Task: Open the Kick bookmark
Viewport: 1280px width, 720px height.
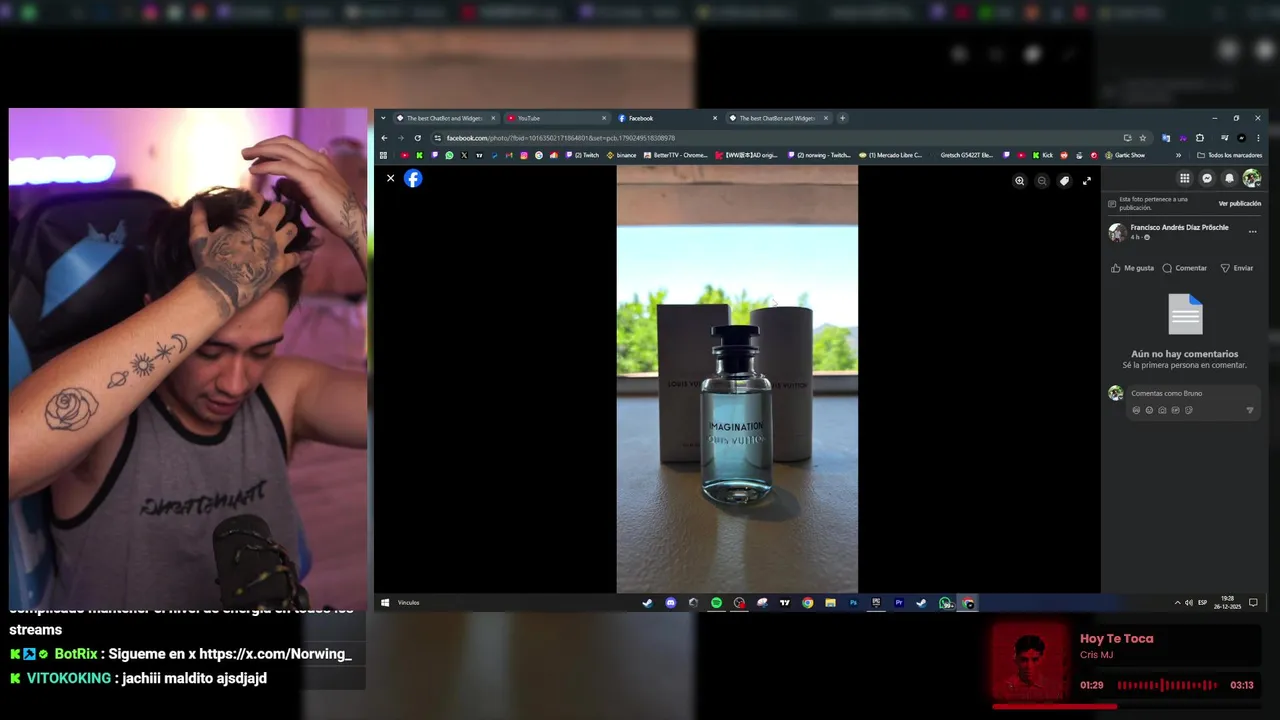Action: tap(1042, 155)
